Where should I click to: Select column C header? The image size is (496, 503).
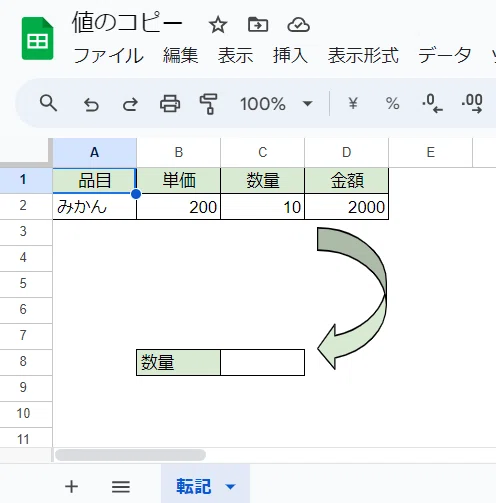coord(263,153)
